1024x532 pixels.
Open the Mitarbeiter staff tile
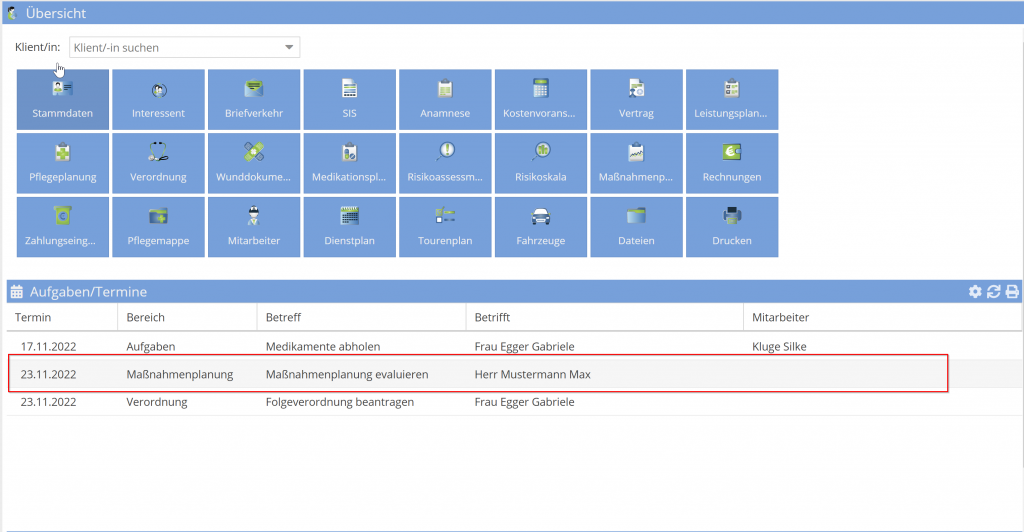(254, 227)
